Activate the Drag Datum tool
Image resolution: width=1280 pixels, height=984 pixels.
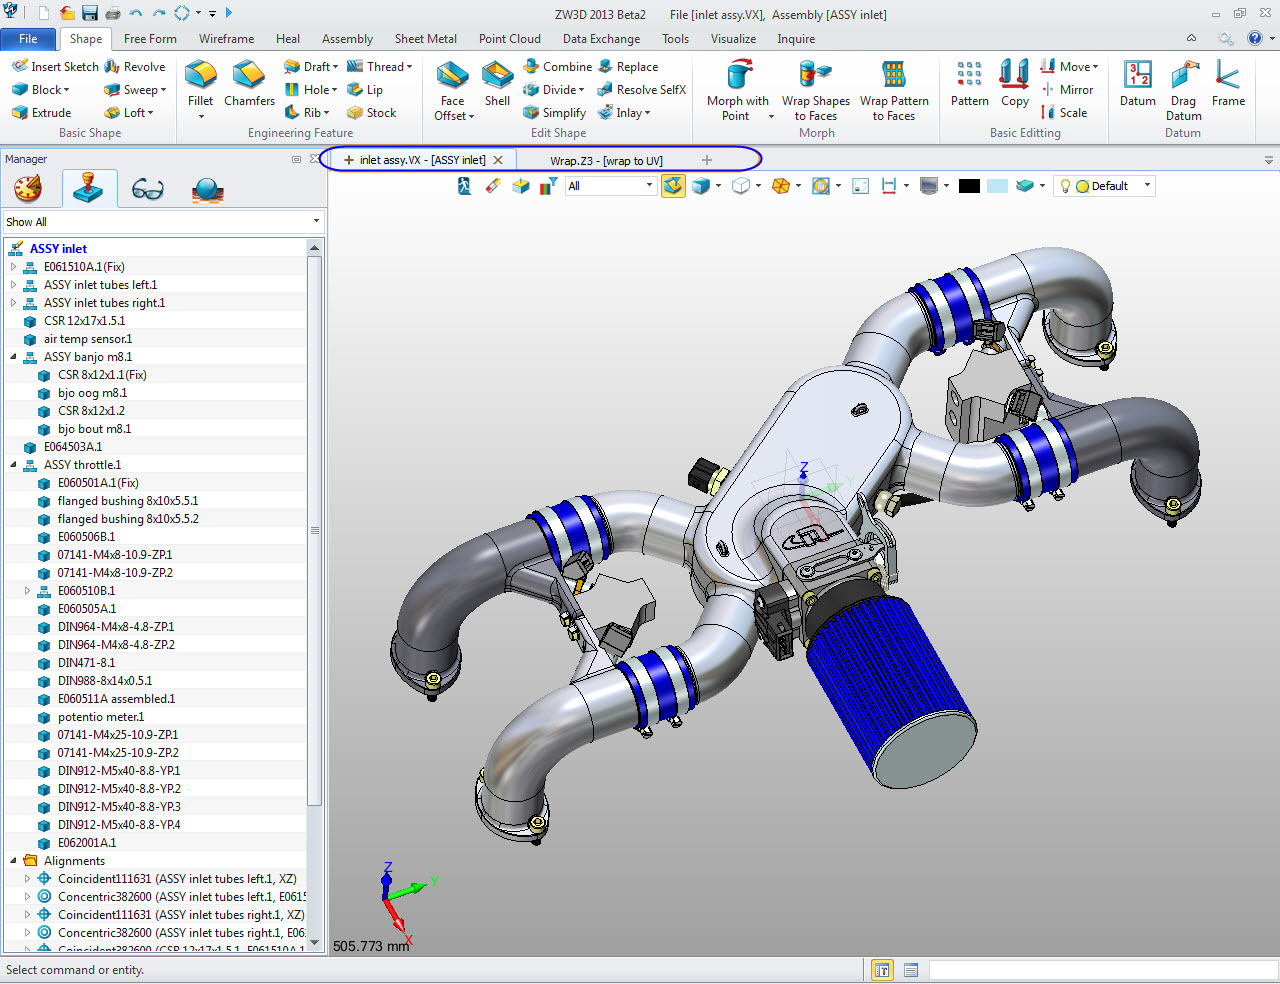pos(1184,76)
